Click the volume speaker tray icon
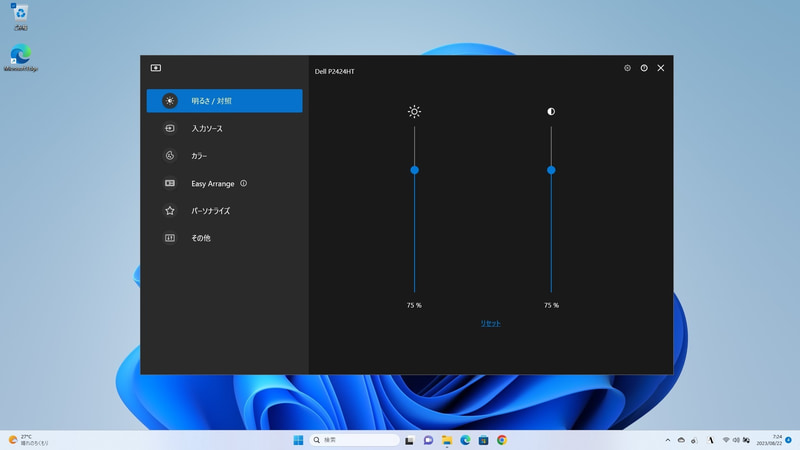Screen dimensions: 800x450 click(736, 440)
